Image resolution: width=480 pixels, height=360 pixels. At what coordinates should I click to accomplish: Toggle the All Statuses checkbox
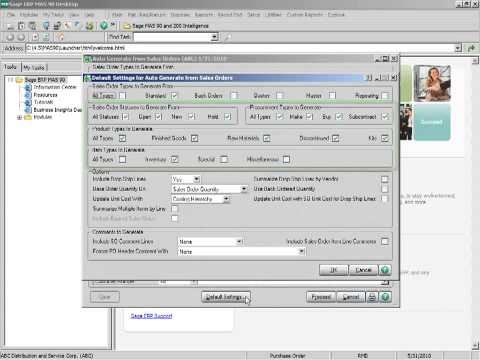tap(125, 117)
